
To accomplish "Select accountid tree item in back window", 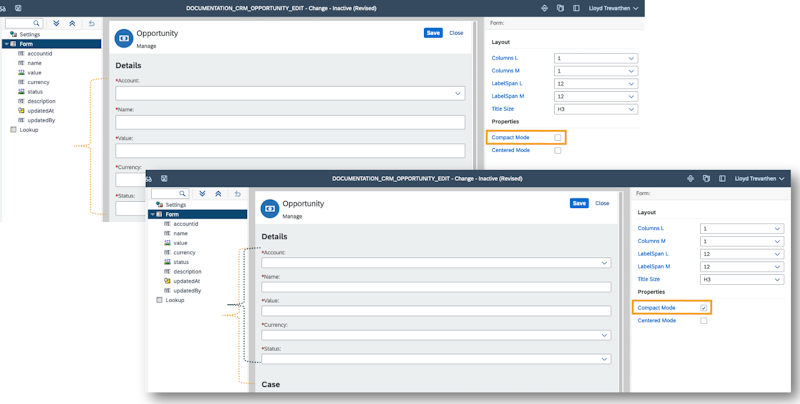I will pyautogui.click(x=40, y=53).
